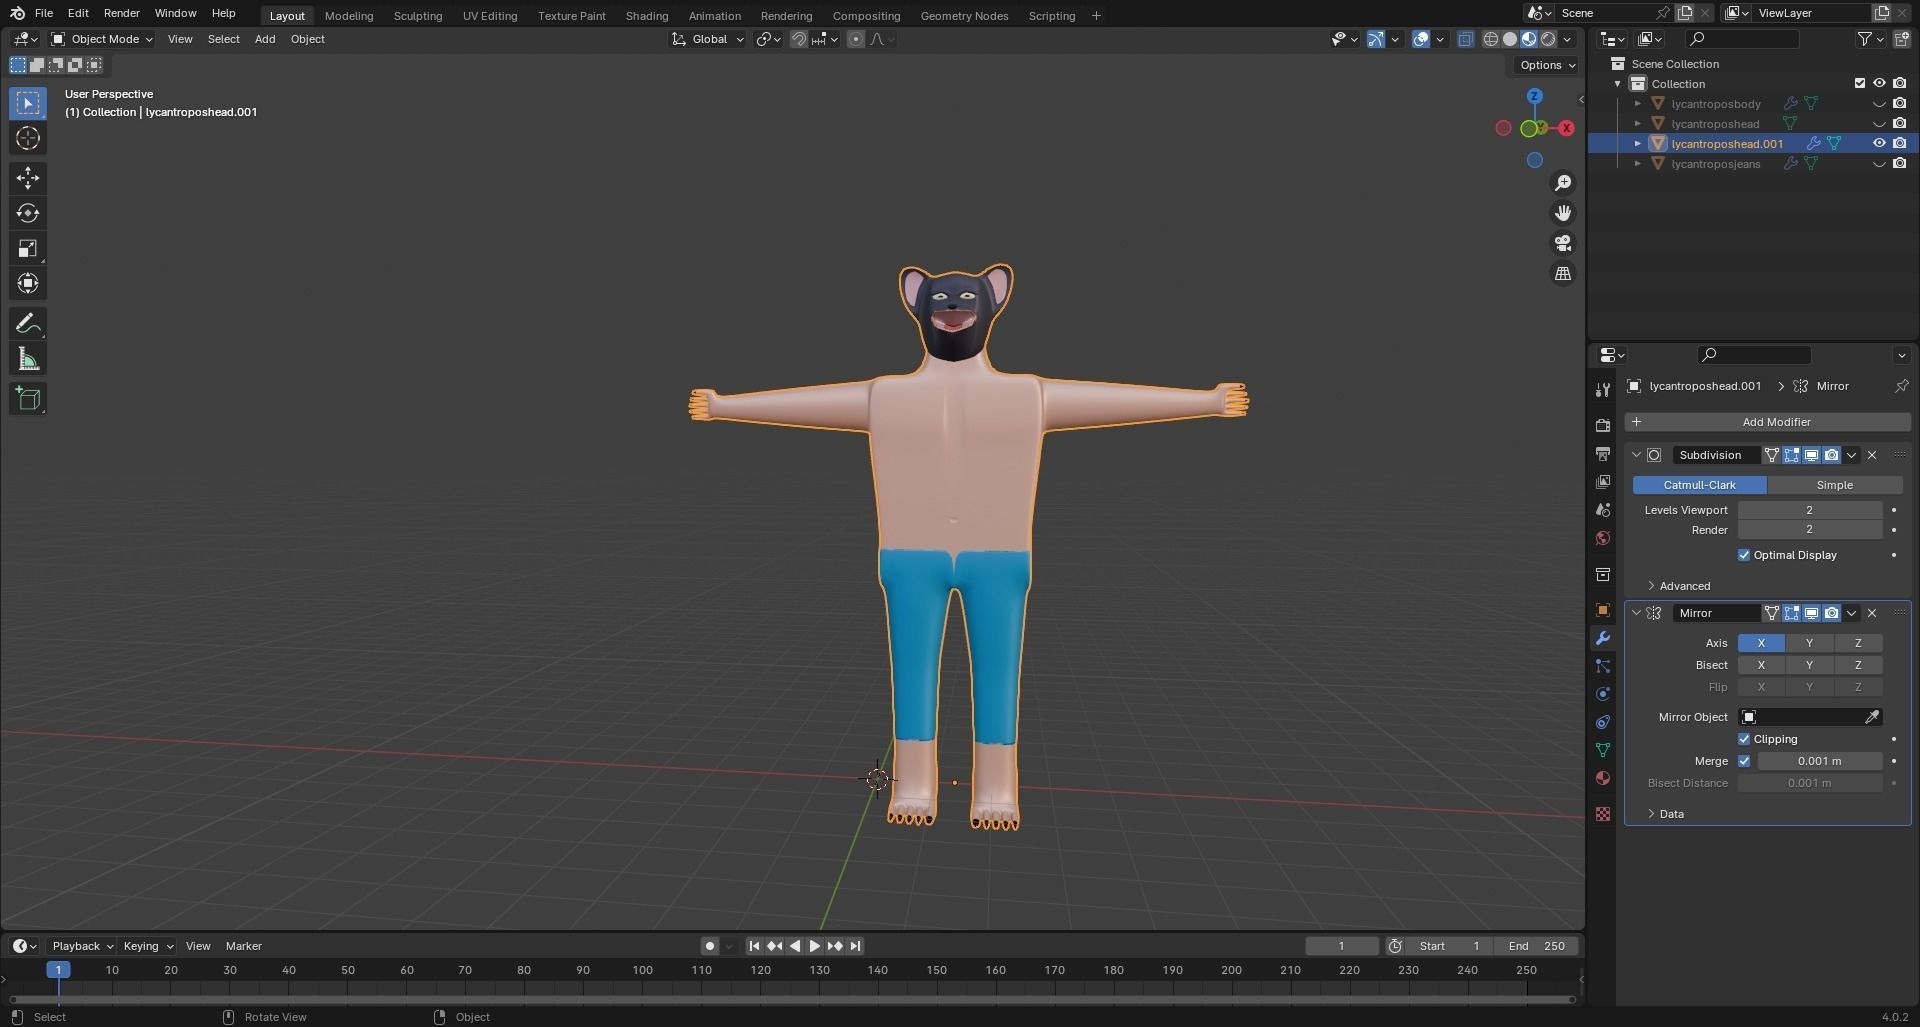Screen dimensions: 1920x1027
Task: Click the Merge distance field
Action: tap(1819, 761)
